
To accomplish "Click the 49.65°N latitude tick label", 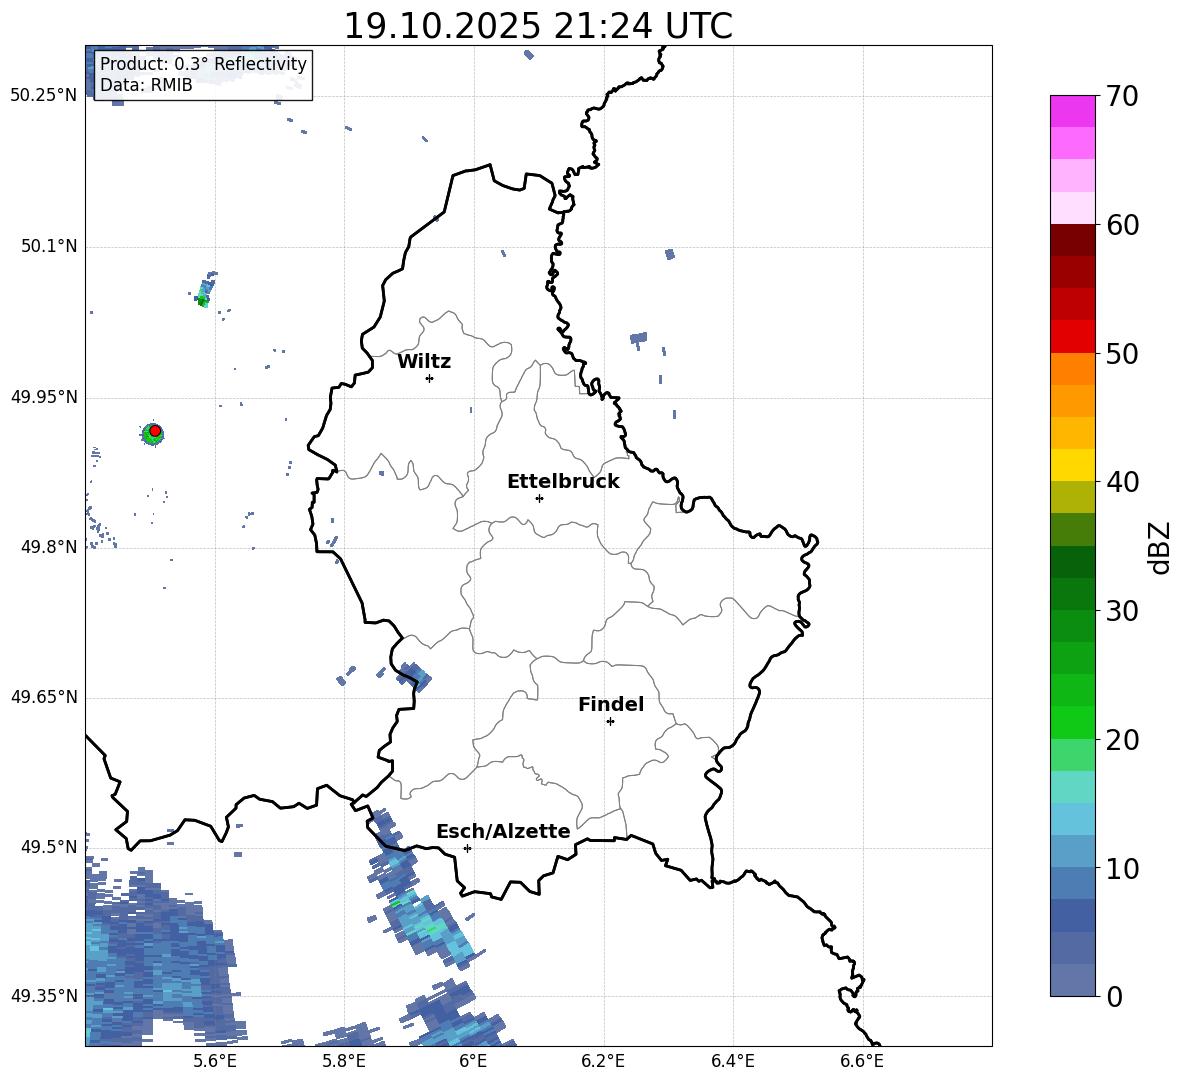I will tap(43, 697).
